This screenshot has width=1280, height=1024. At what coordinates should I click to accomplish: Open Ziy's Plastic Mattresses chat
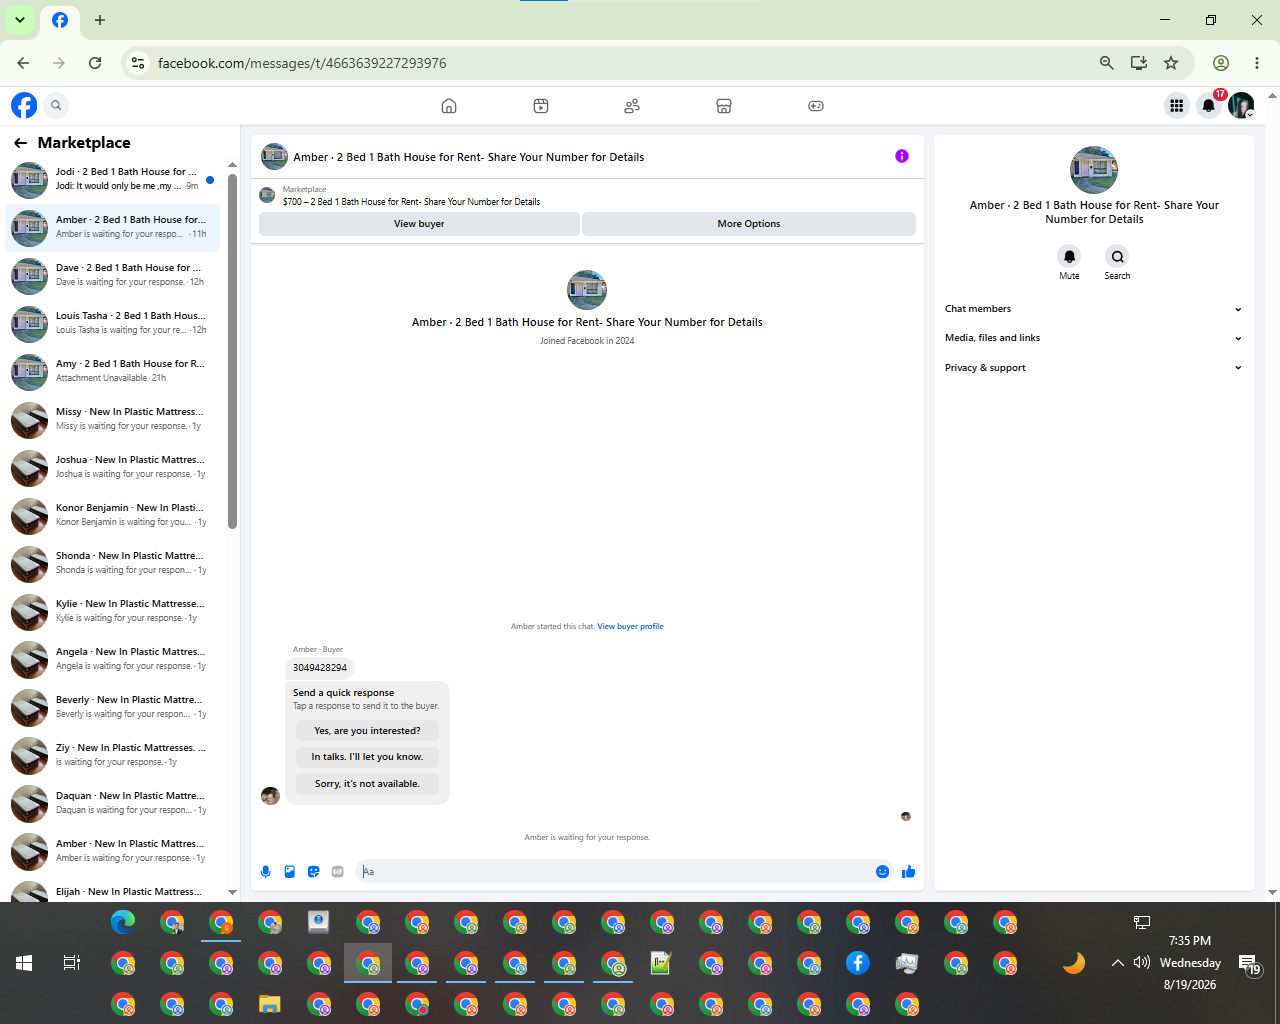(113, 756)
